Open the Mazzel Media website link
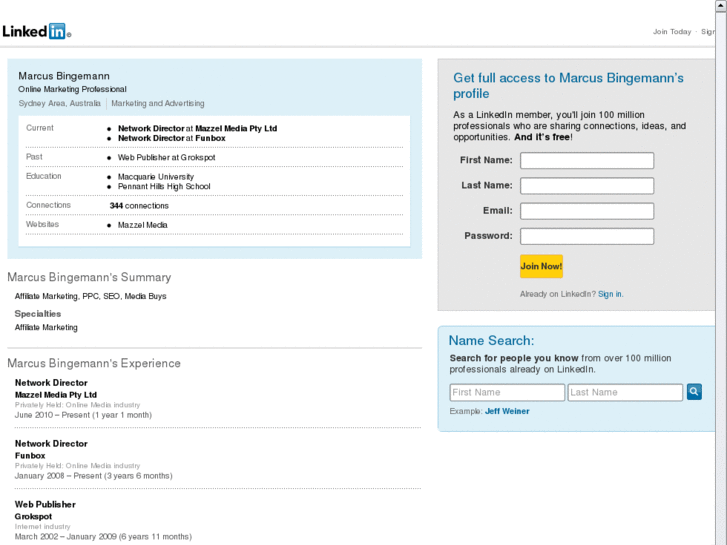Screen dimensions: 727x545 142,225
